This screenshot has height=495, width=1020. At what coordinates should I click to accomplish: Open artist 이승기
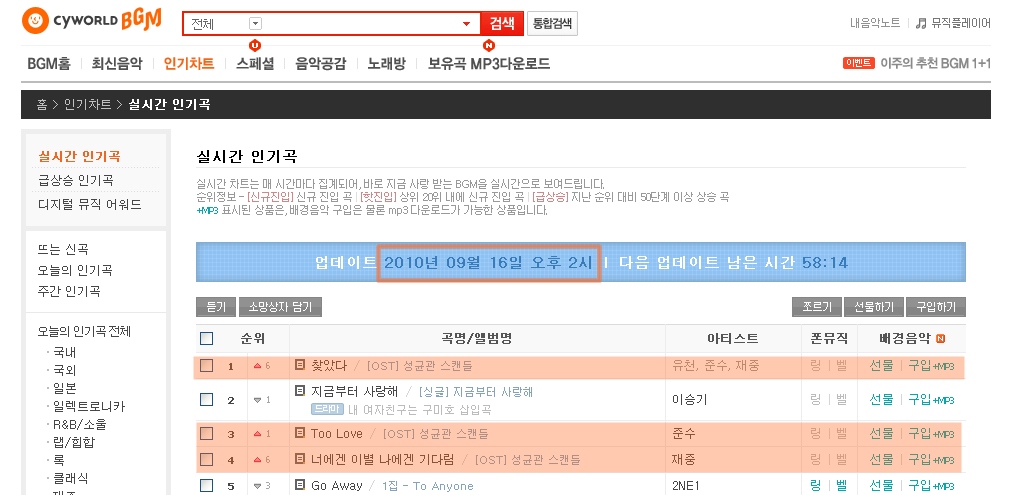pyautogui.click(x=690, y=400)
